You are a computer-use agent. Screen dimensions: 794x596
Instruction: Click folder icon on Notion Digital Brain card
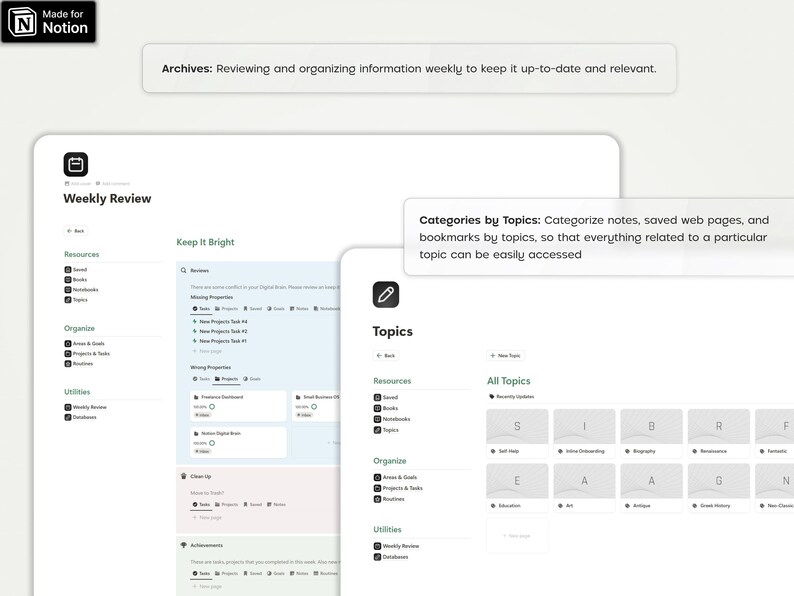pos(196,433)
